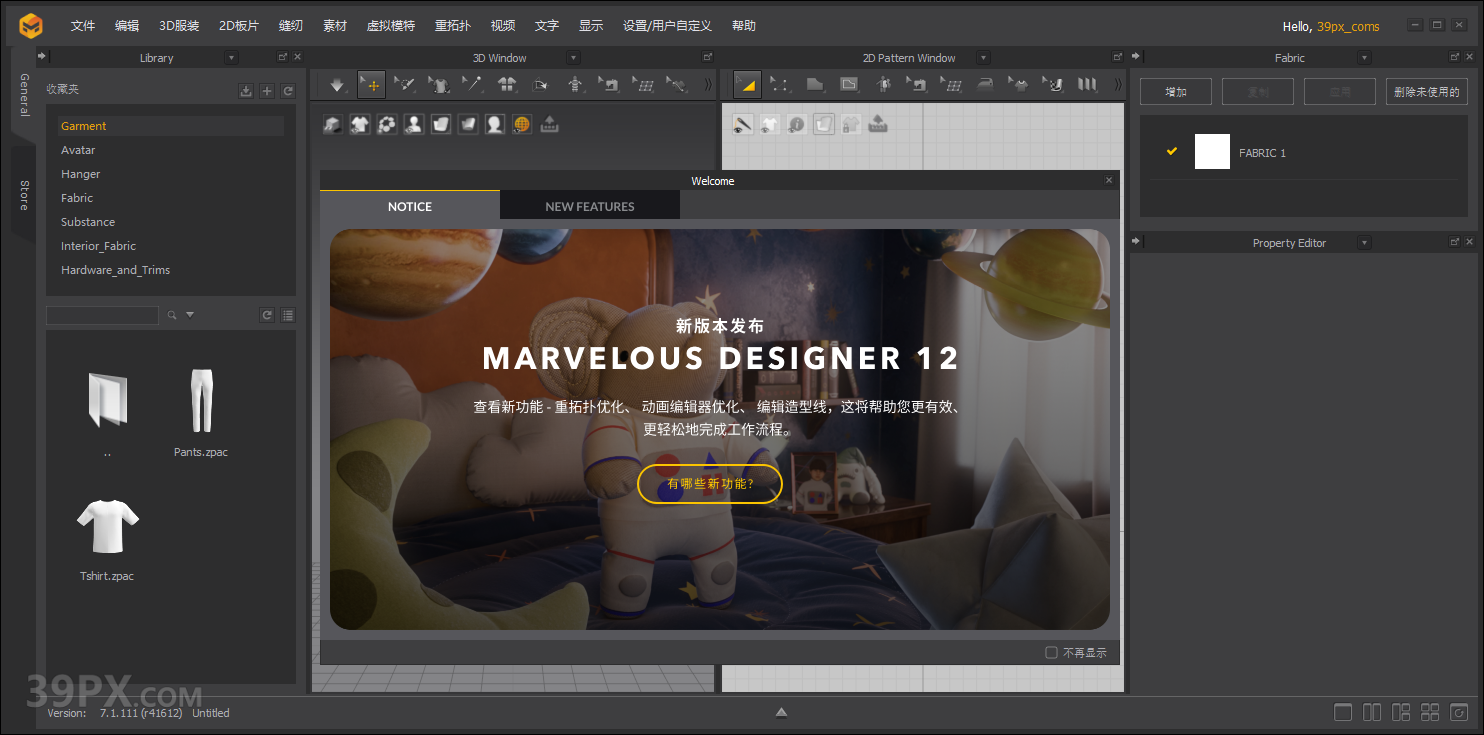Viewport: 1484px width, 735px height.
Task: Switch to the Store sidebar tab
Action: (23, 195)
